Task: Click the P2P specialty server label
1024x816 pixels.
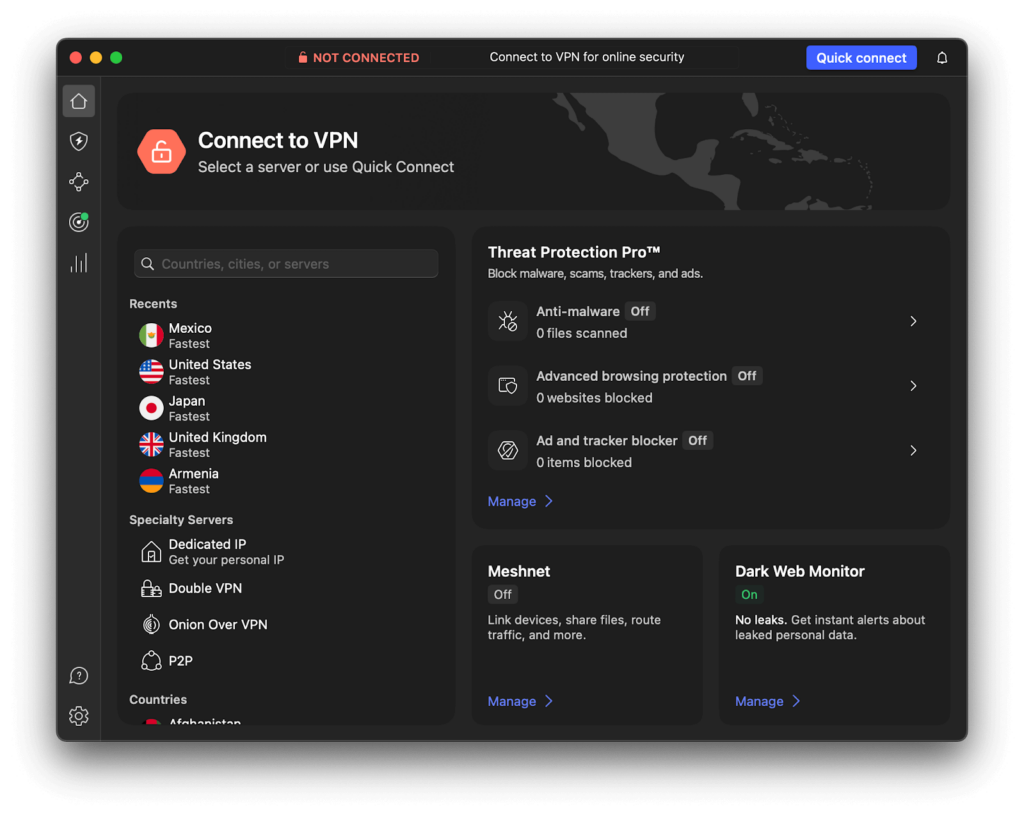Action: tap(180, 661)
